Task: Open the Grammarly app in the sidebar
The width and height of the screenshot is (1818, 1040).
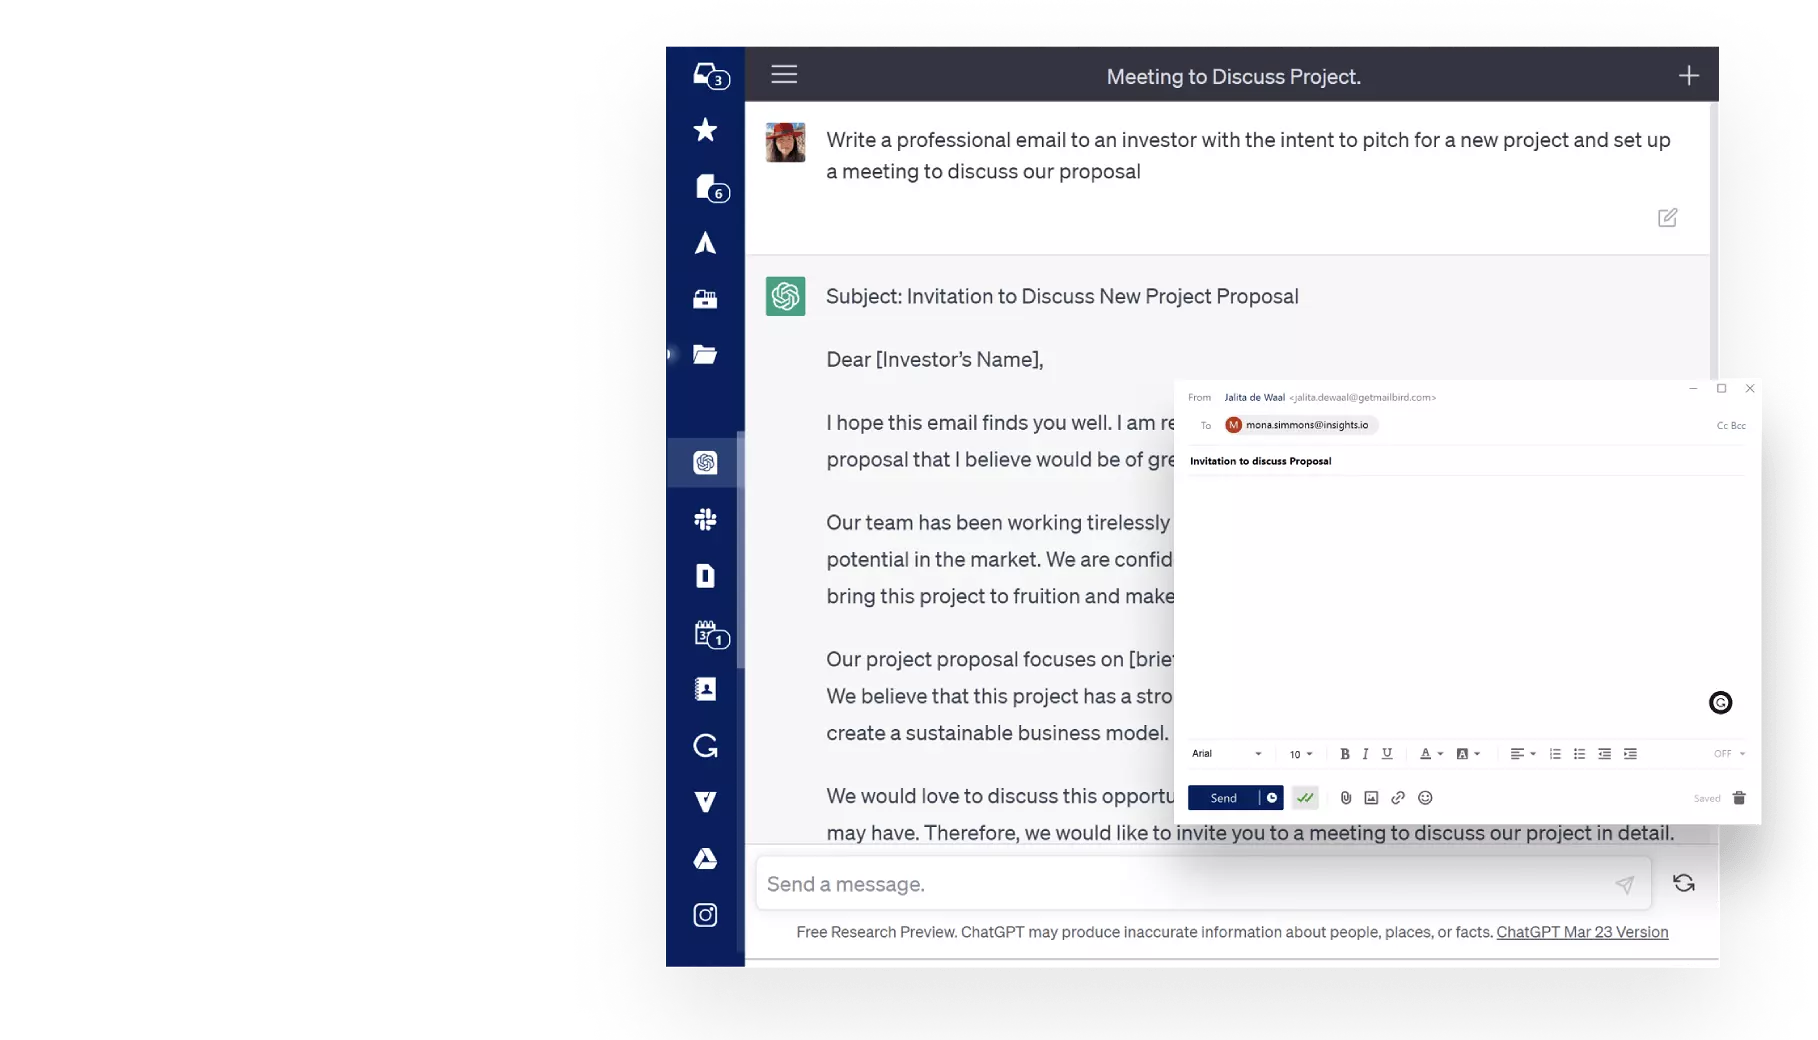Action: pyautogui.click(x=705, y=745)
